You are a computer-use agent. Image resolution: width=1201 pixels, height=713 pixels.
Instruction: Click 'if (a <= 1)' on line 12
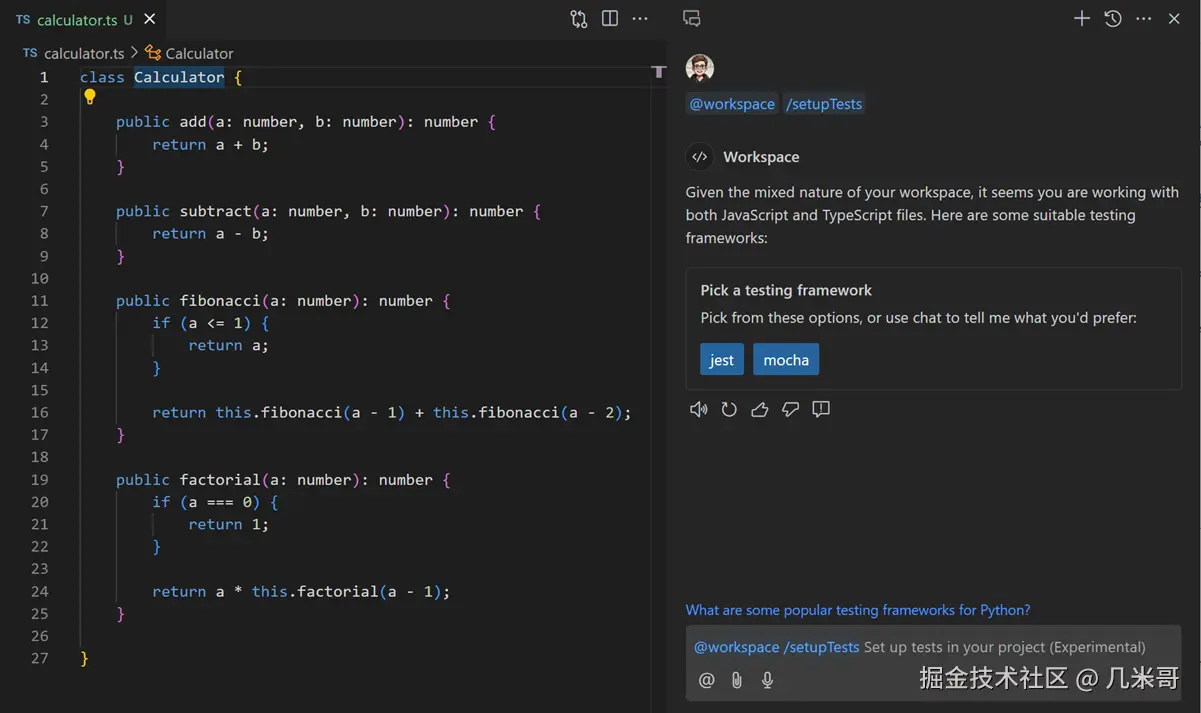(x=202, y=323)
